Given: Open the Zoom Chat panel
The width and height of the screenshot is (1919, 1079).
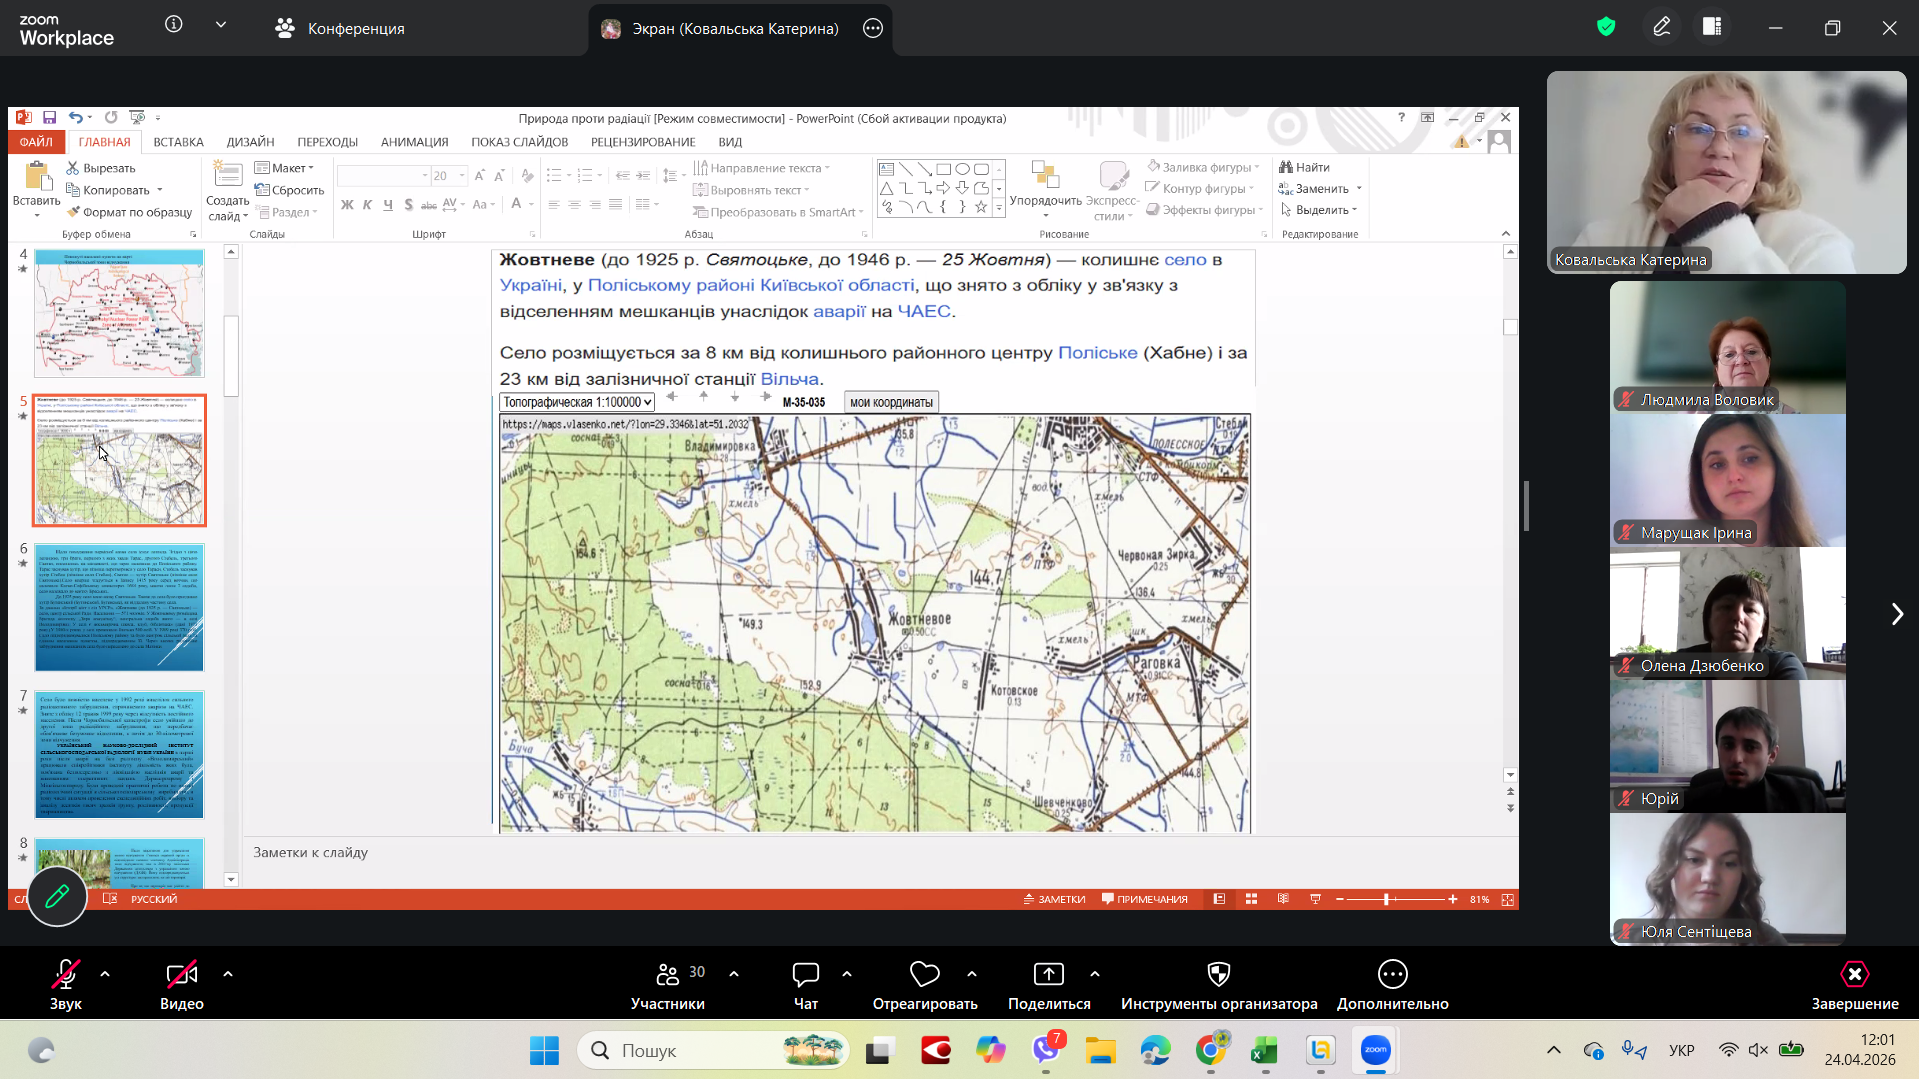Looking at the screenshot, I should pyautogui.click(x=805, y=975).
